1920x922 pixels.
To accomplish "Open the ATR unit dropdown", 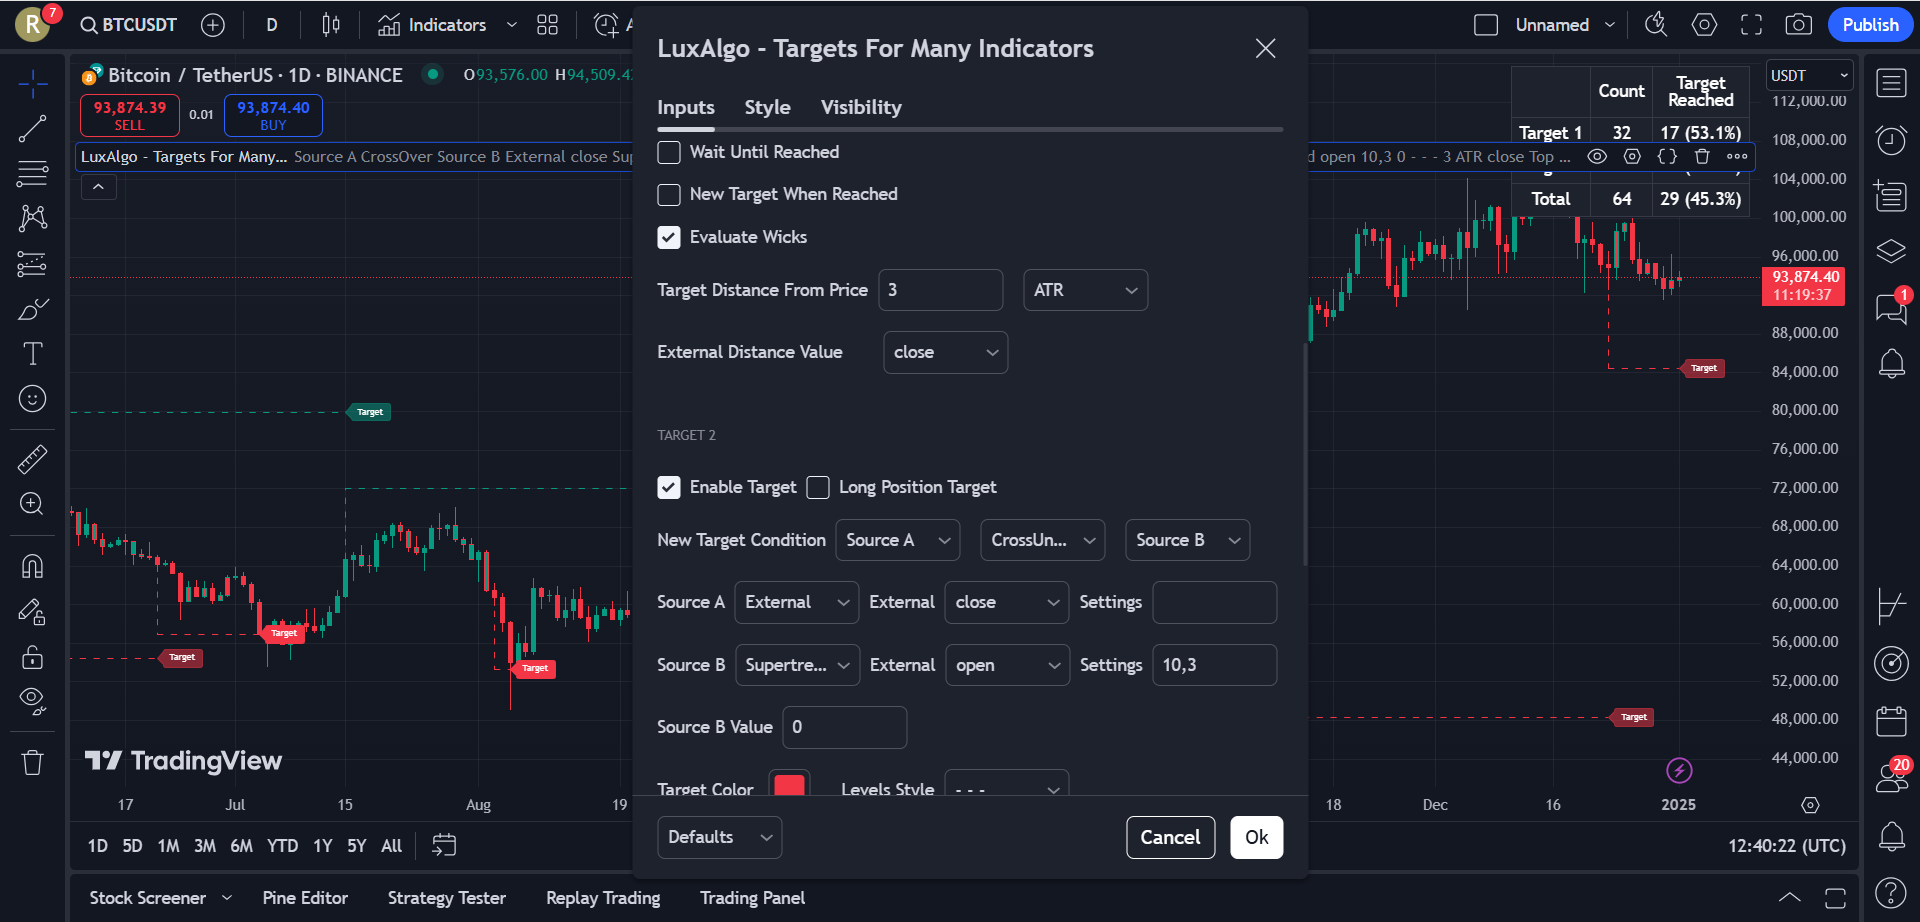I will pos(1085,290).
